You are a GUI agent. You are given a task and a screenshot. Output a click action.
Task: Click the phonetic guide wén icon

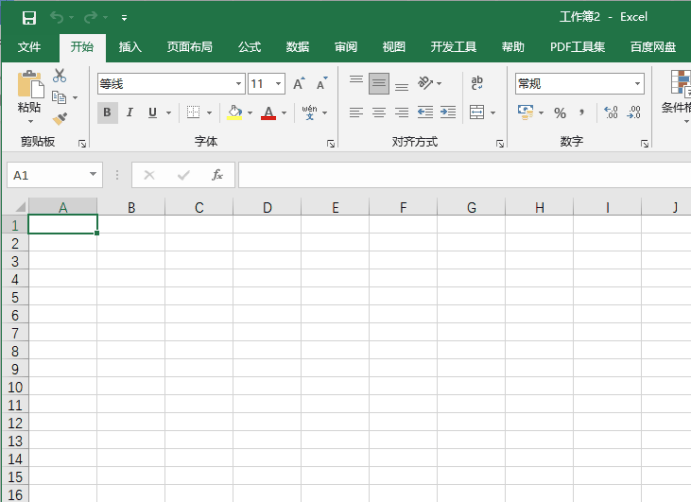click(309, 112)
